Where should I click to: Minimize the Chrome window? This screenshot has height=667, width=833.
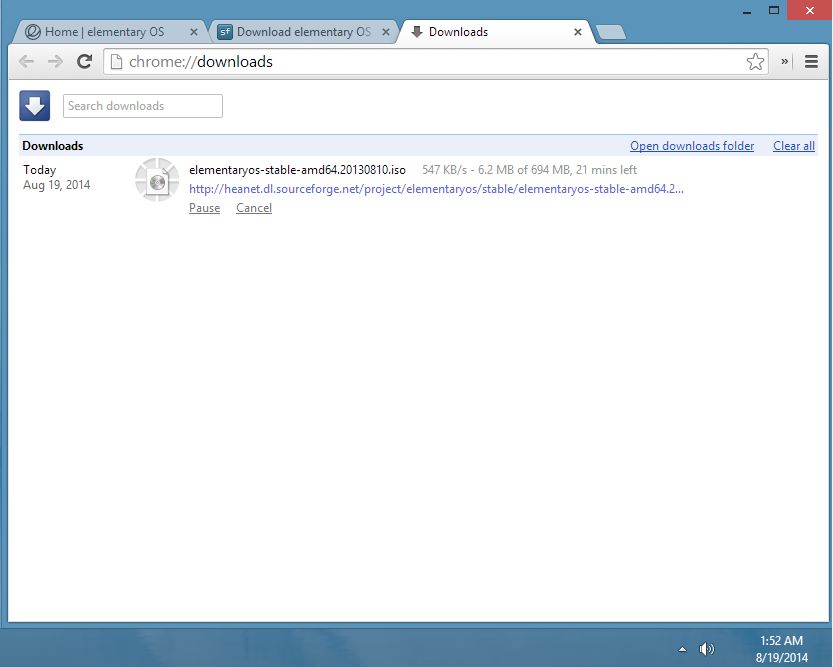tap(747, 11)
